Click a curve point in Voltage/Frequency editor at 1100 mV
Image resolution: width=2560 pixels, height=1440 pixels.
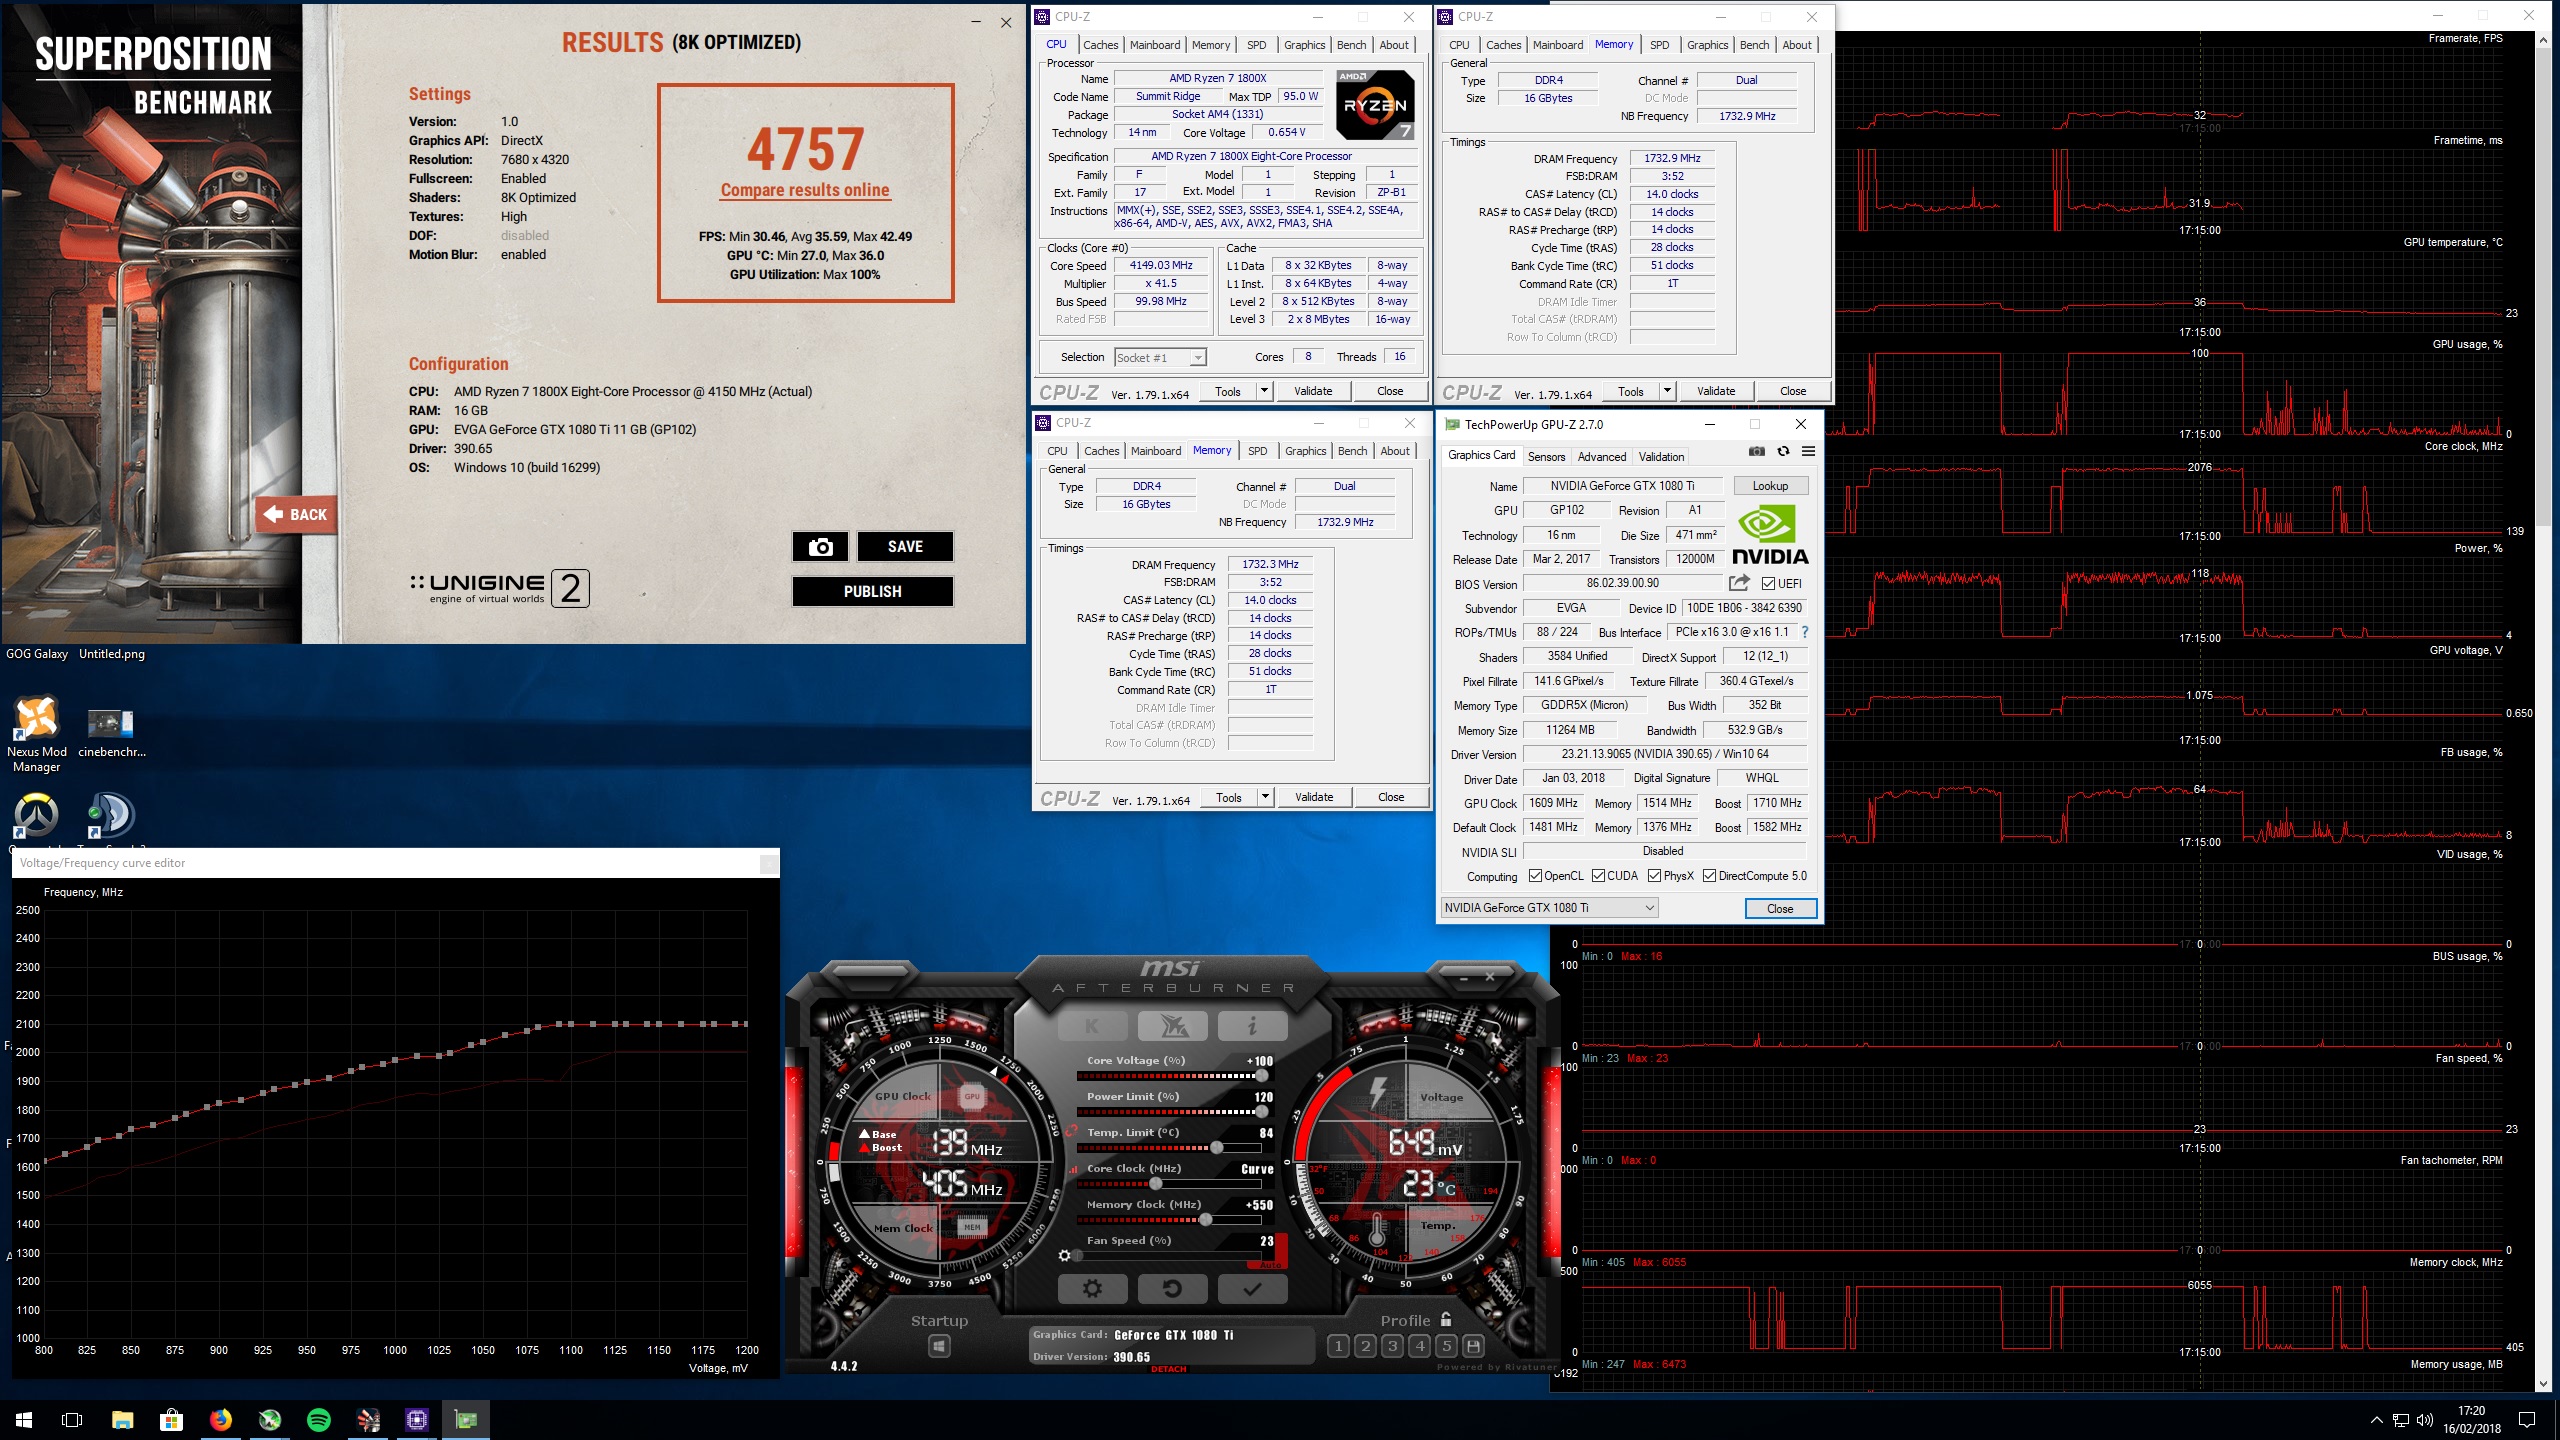[571, 1024]
